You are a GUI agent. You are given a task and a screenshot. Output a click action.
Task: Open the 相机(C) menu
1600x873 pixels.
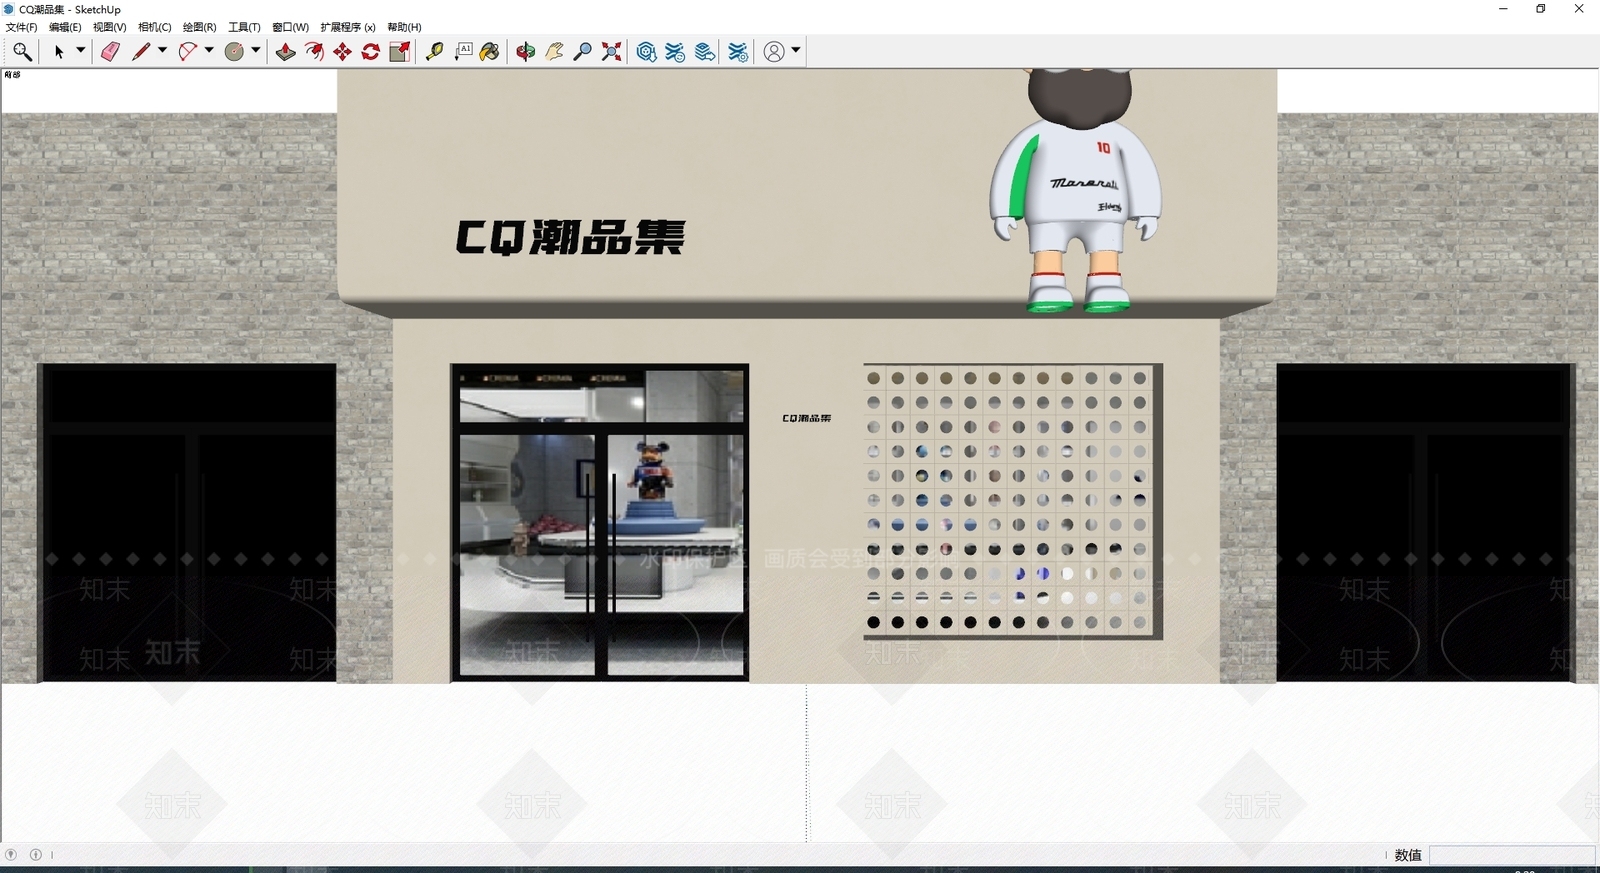(155, 27)
